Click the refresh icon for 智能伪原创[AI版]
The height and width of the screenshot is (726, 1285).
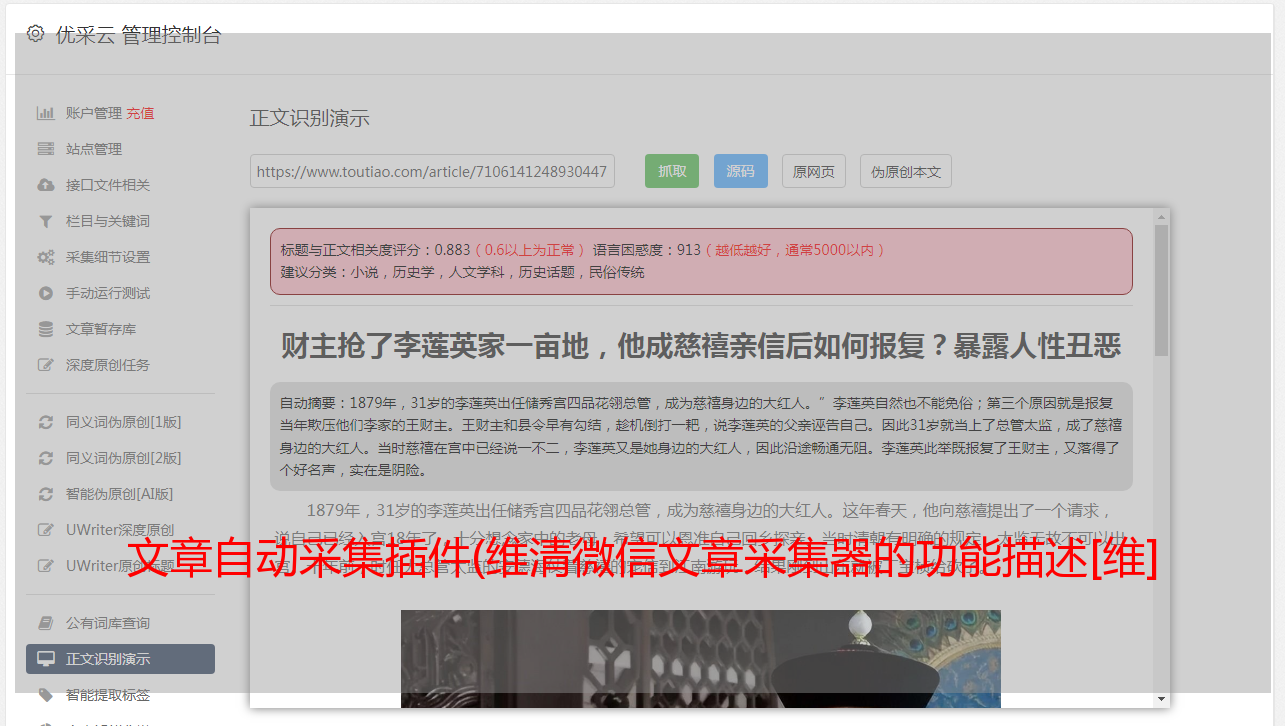(45, 494)
